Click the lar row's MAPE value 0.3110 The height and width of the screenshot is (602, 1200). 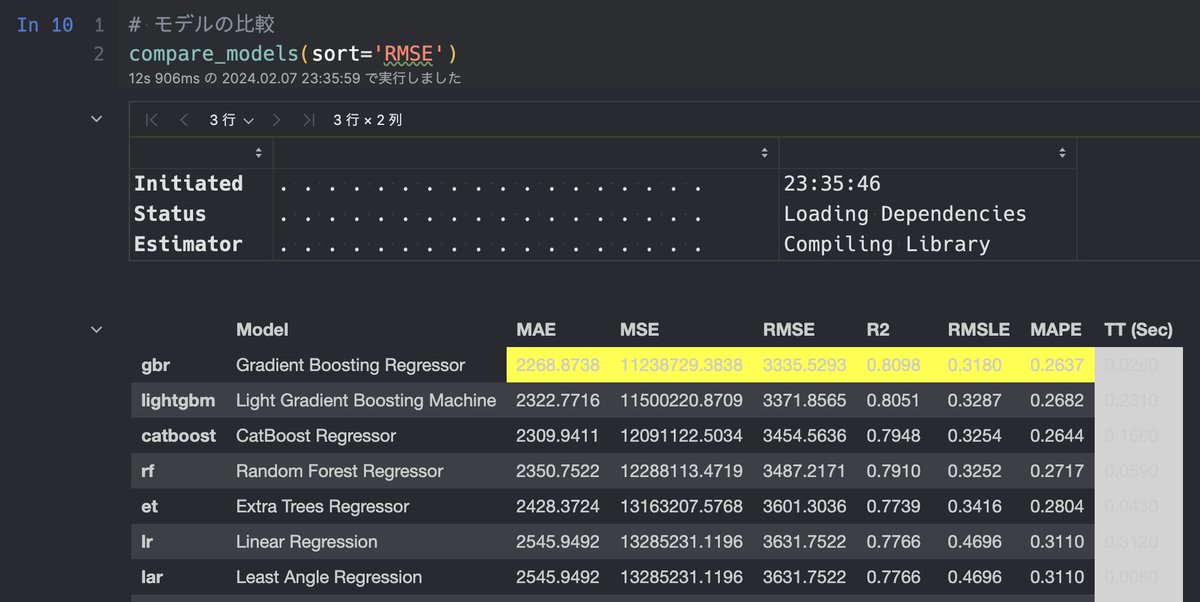[x=1057, y=577]
